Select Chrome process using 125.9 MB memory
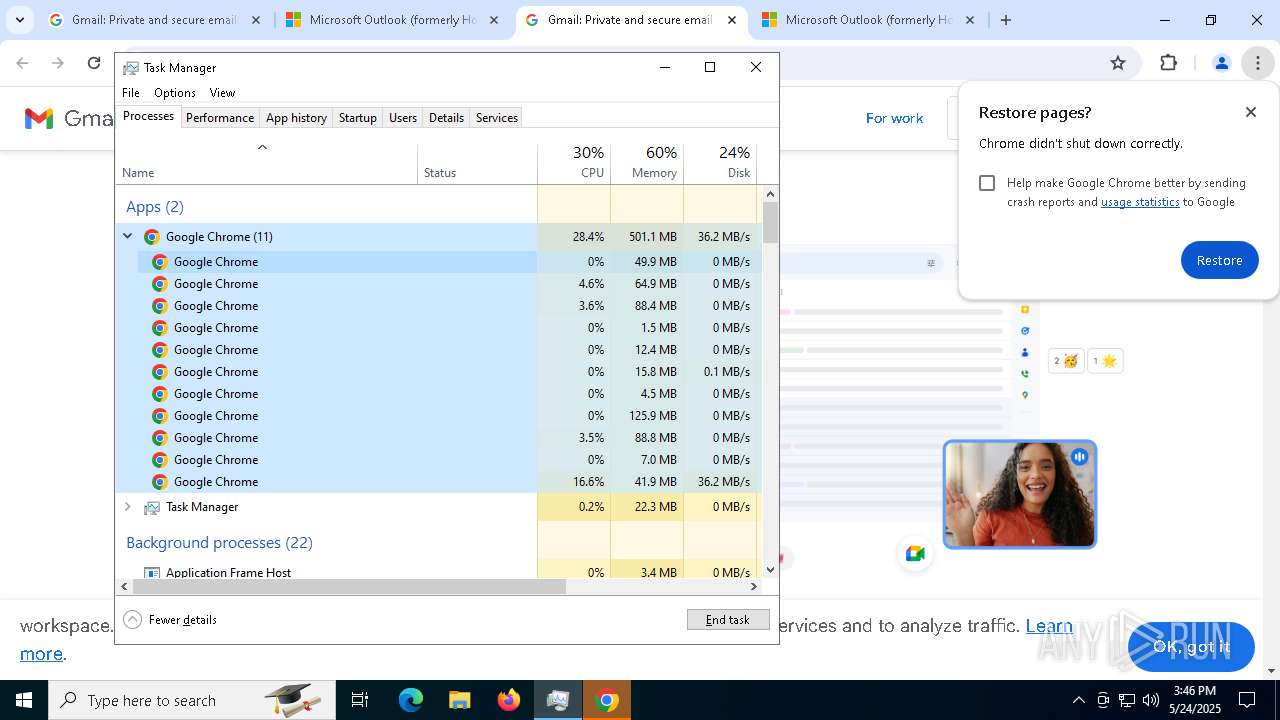The width and height of the screenshot is (1280, 720). click(x=438, y=416)
